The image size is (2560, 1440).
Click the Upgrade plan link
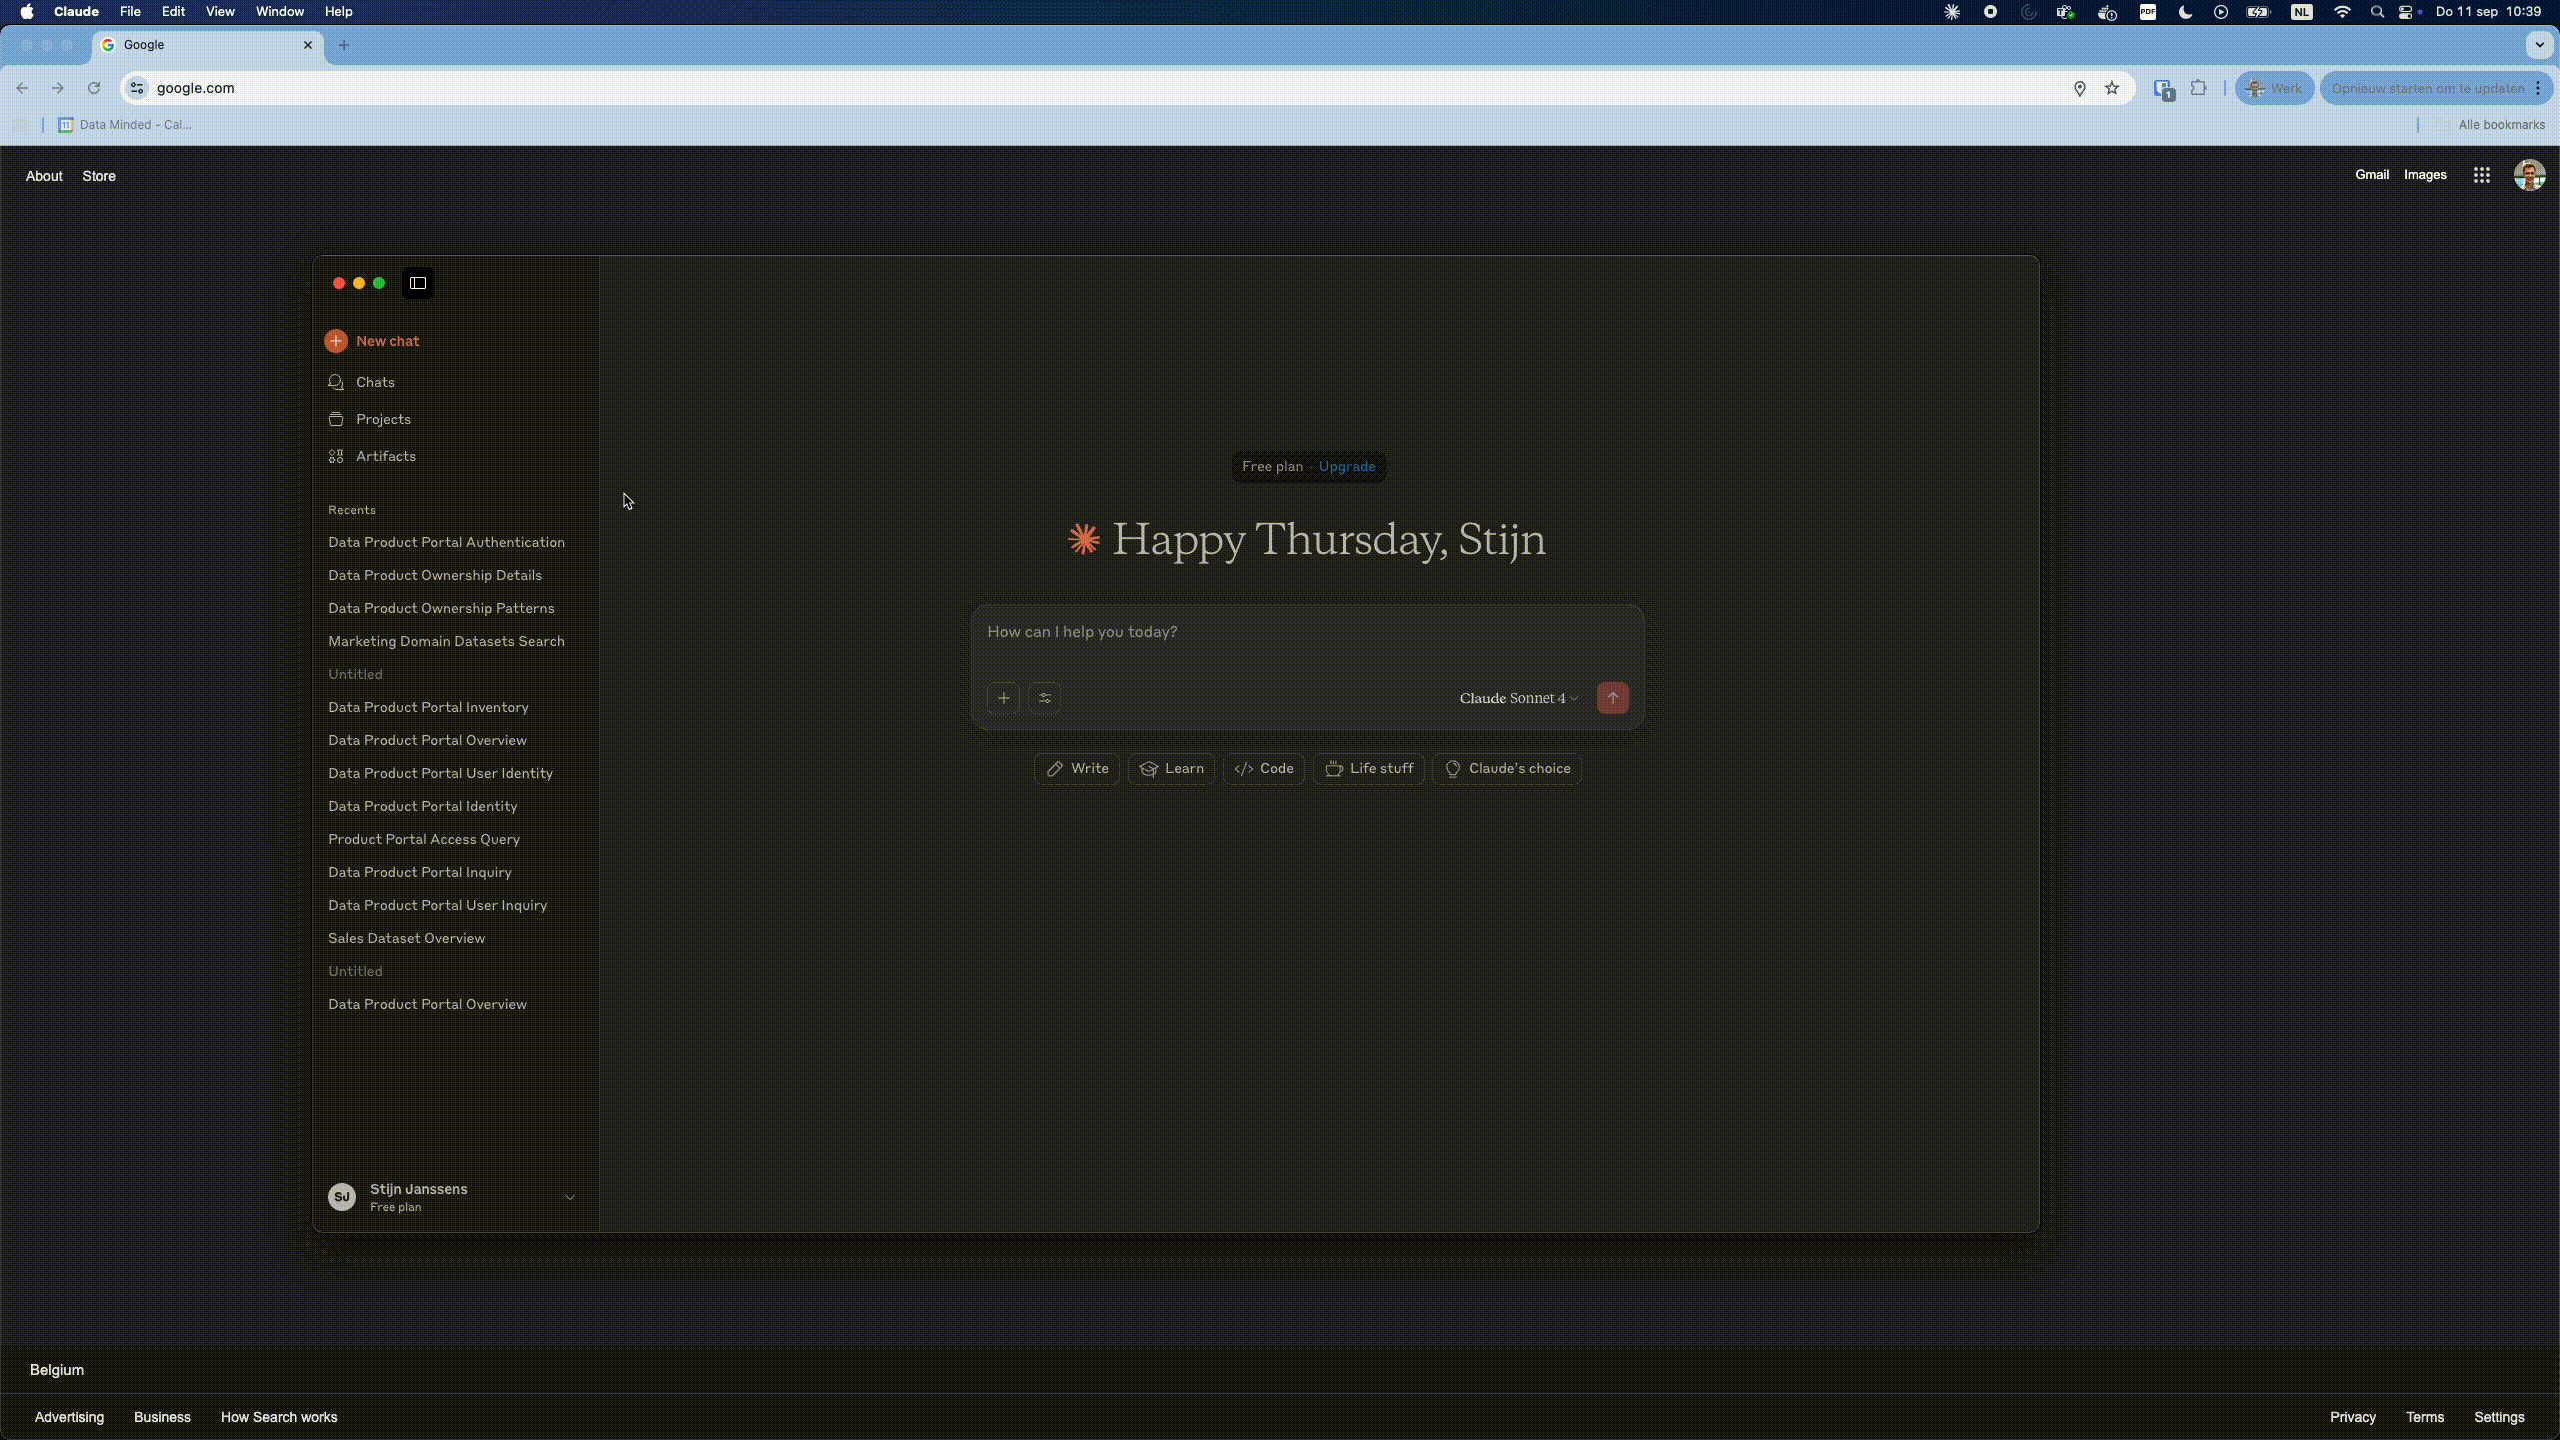(1346, 466)
